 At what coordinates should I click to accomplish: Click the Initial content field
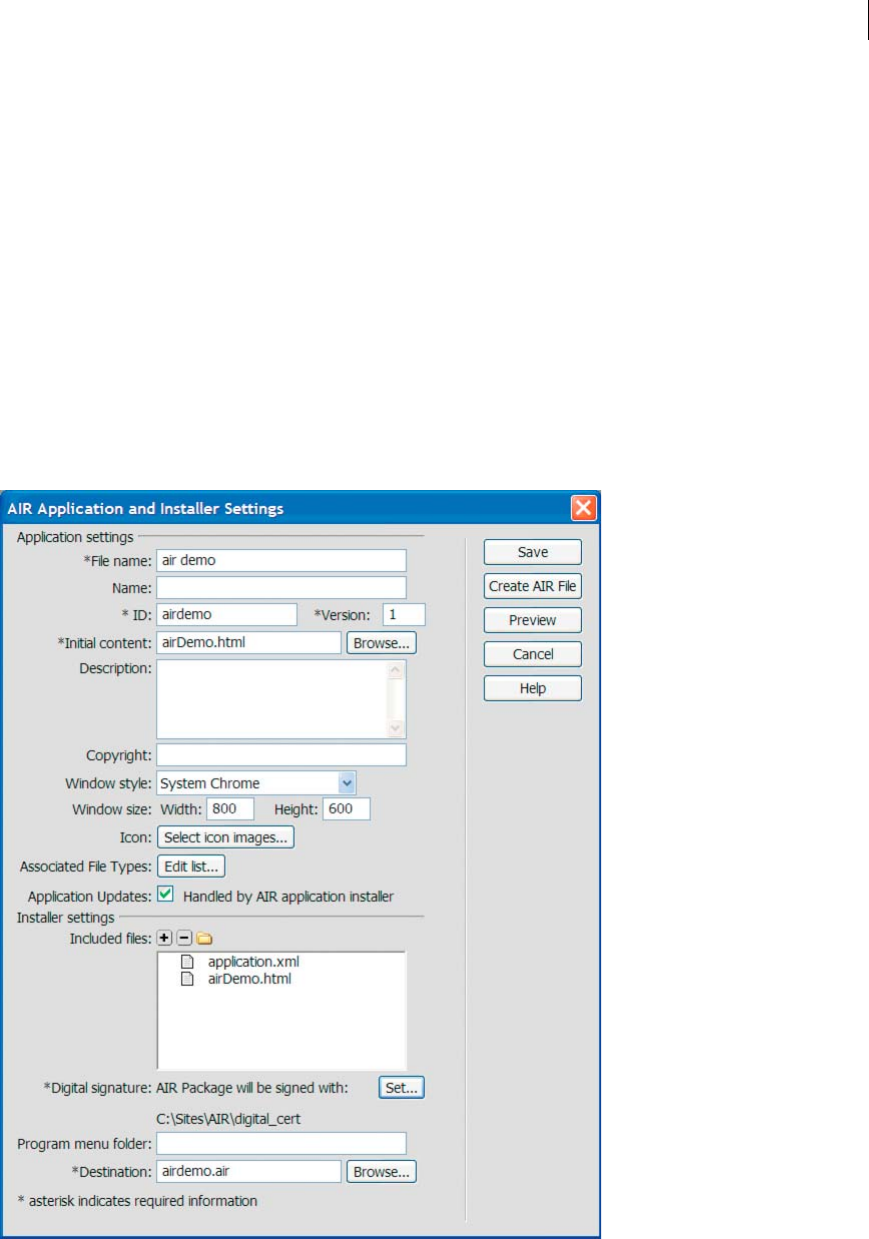pyautogui.click(x=249, y=642)
